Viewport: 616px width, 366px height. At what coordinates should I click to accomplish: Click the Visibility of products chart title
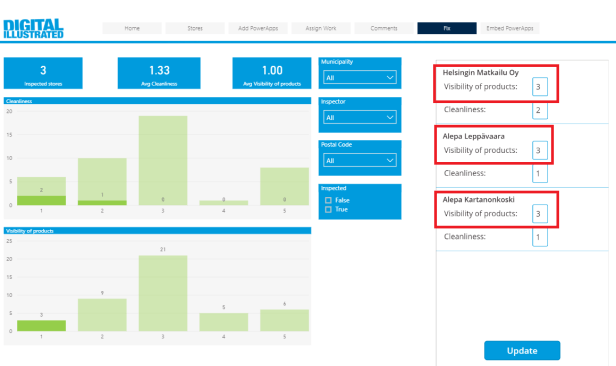[x=157, y=231]
